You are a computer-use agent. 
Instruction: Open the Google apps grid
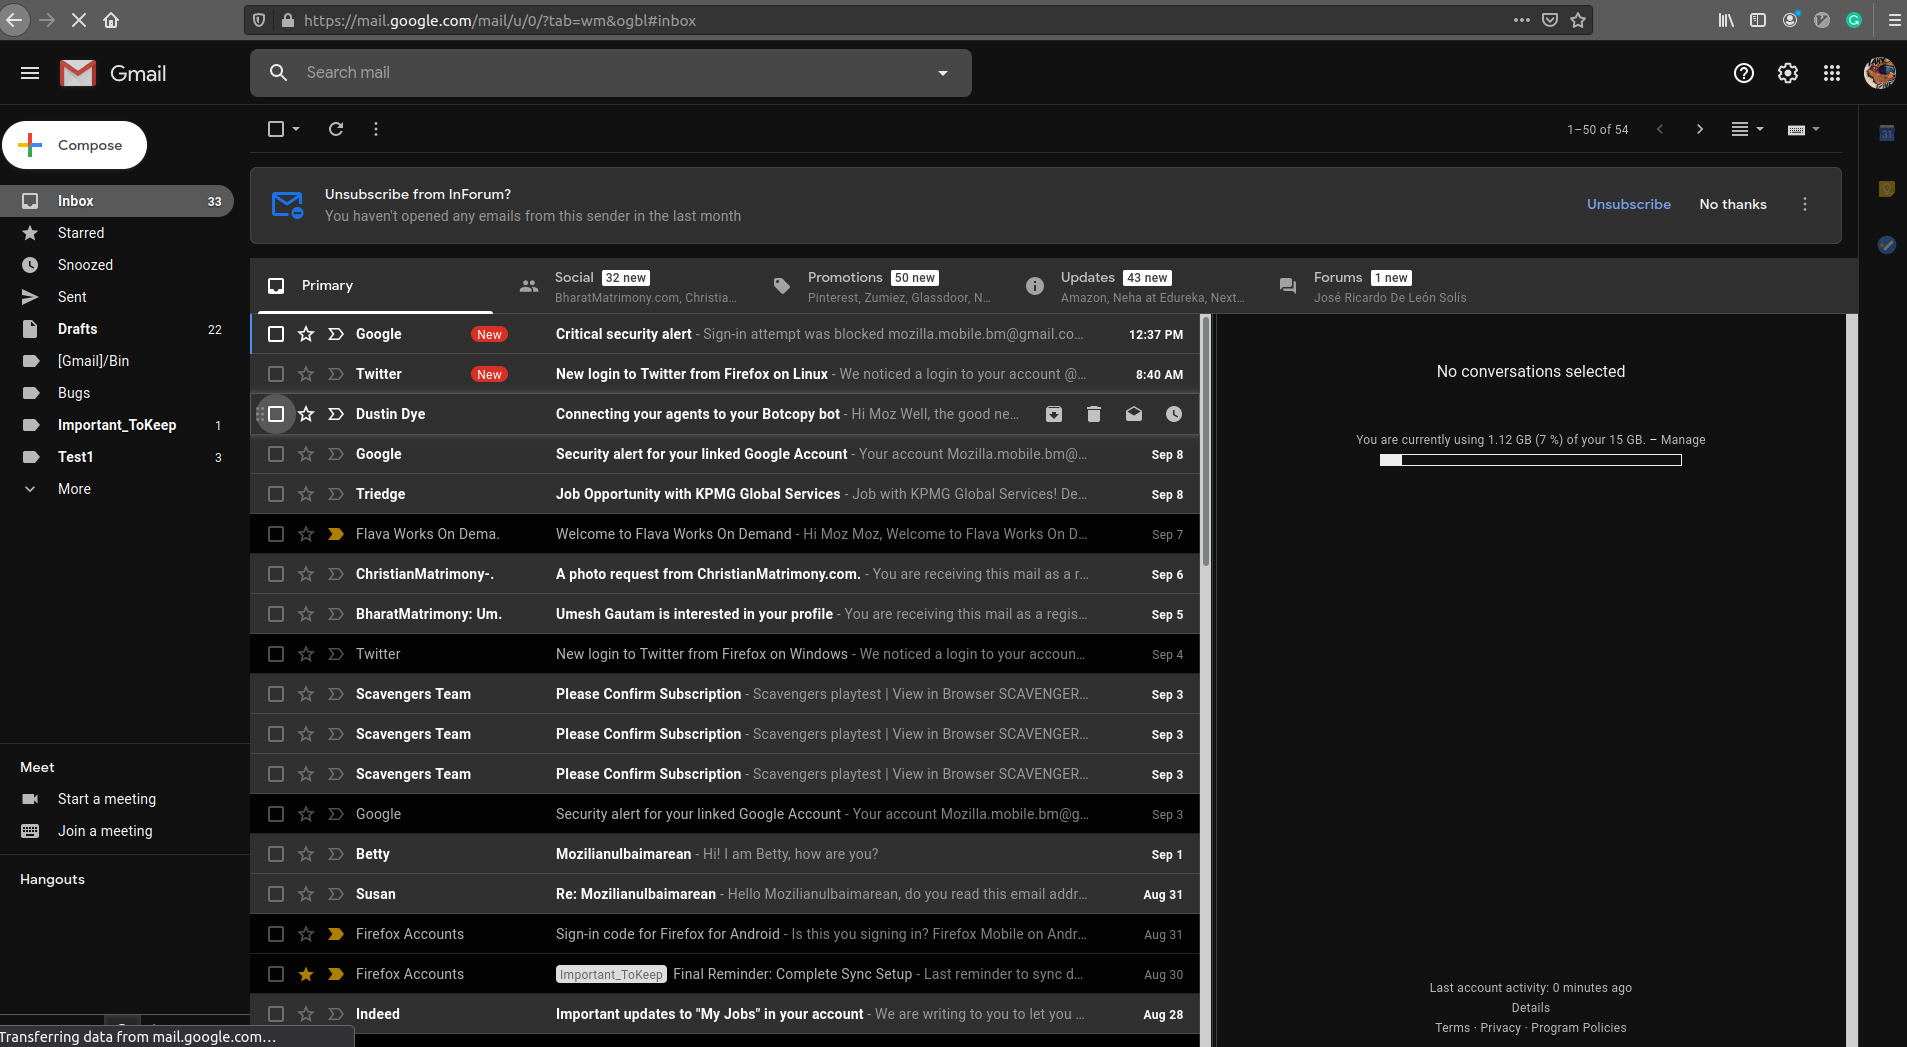pos(1830,72)
